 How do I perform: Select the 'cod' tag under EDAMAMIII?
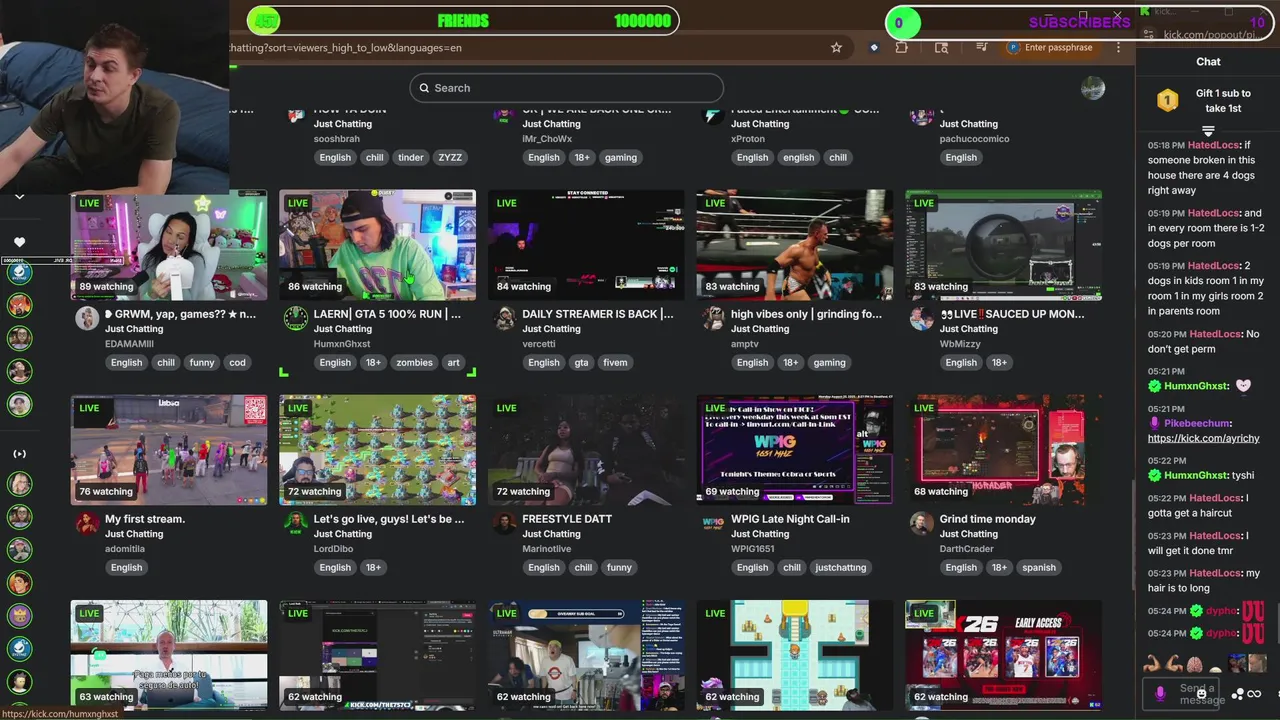coord(237,363)
